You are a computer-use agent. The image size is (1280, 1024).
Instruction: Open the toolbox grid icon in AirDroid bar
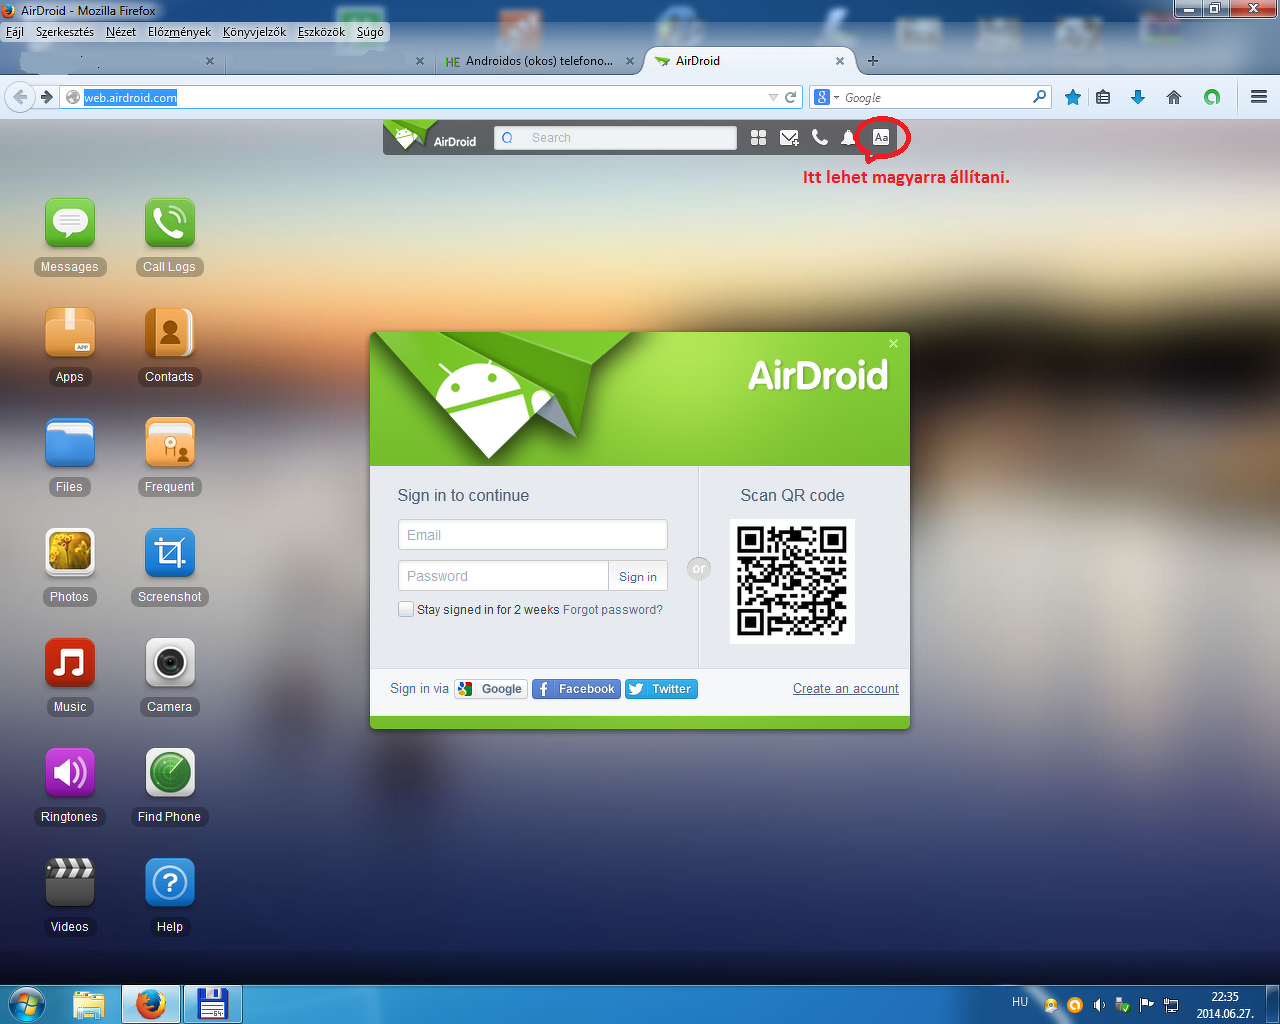(758, 137)
